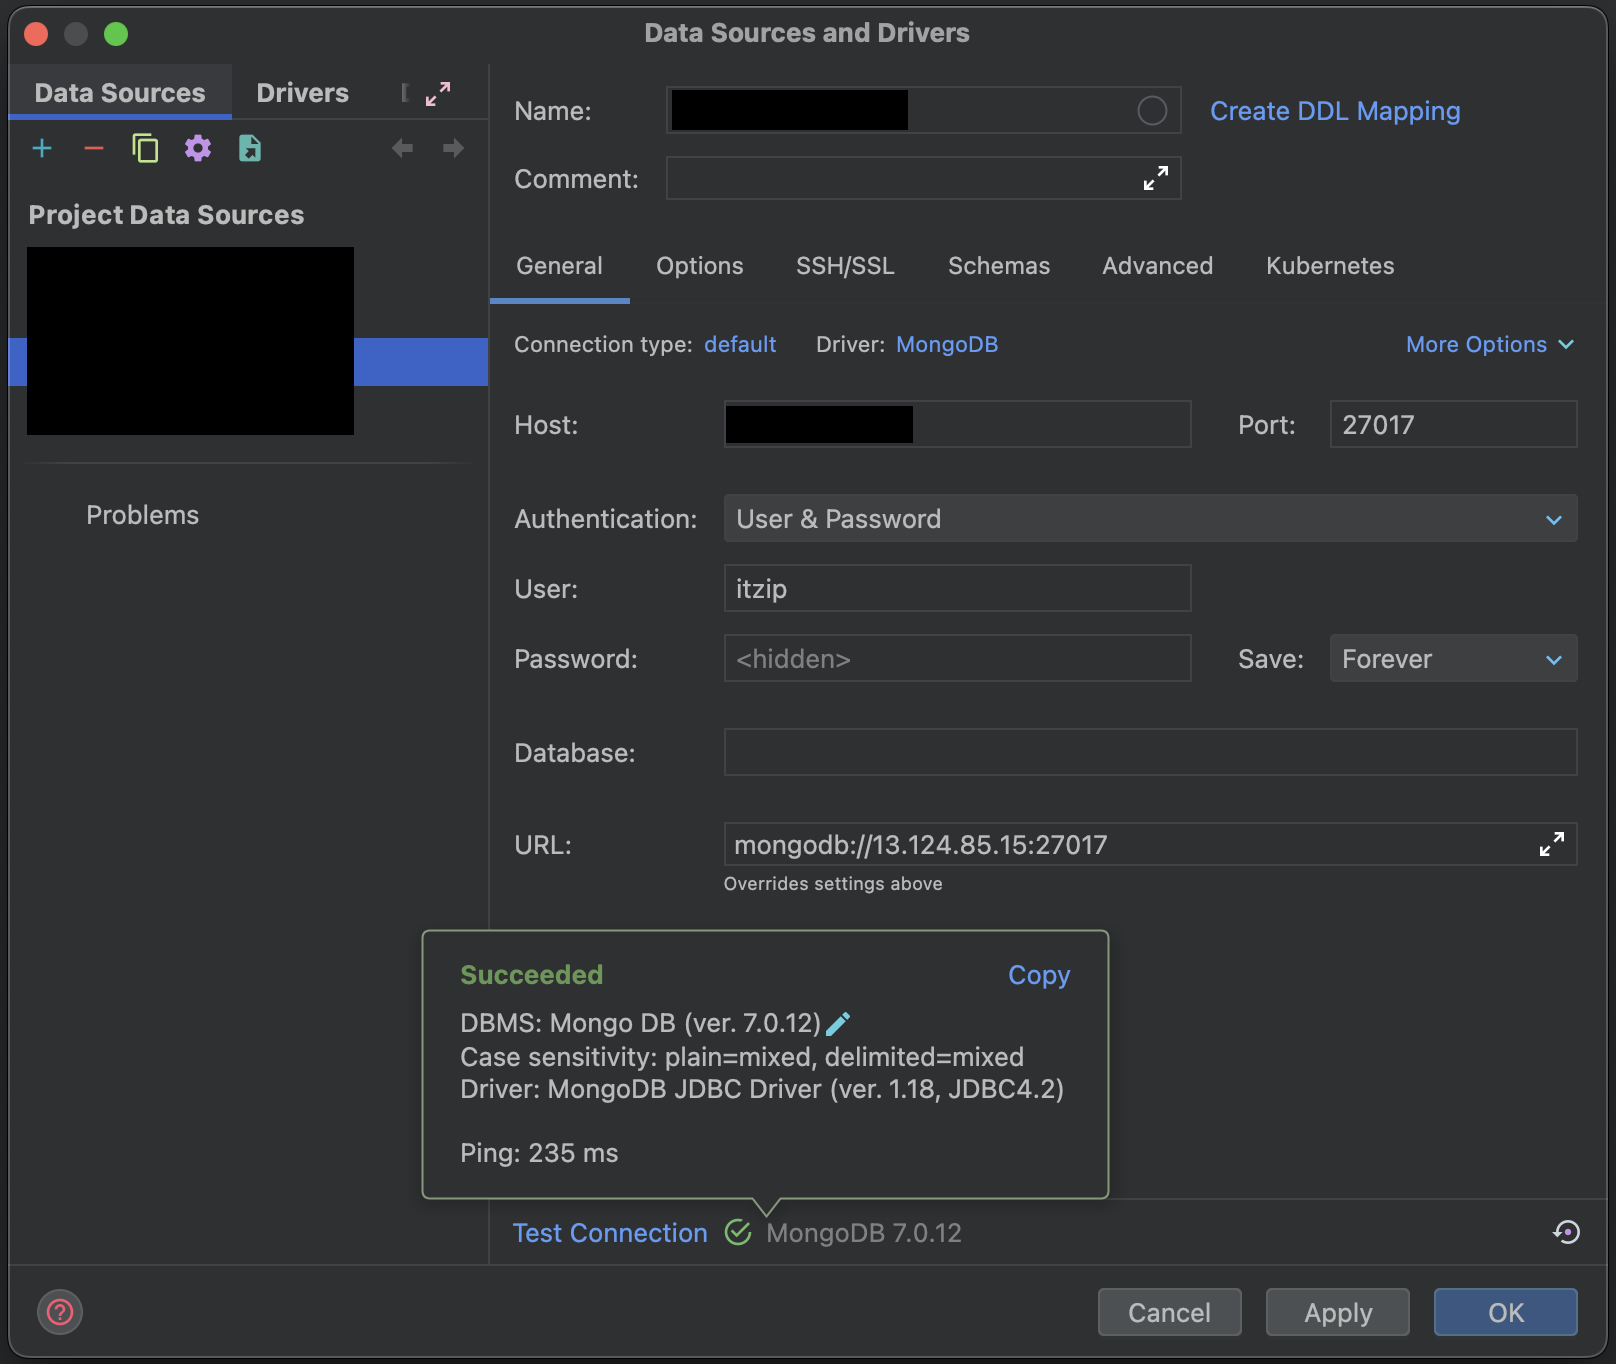Click the Case sensitivity result line
The image size is (1616, 1364).
pos(742,1057)
